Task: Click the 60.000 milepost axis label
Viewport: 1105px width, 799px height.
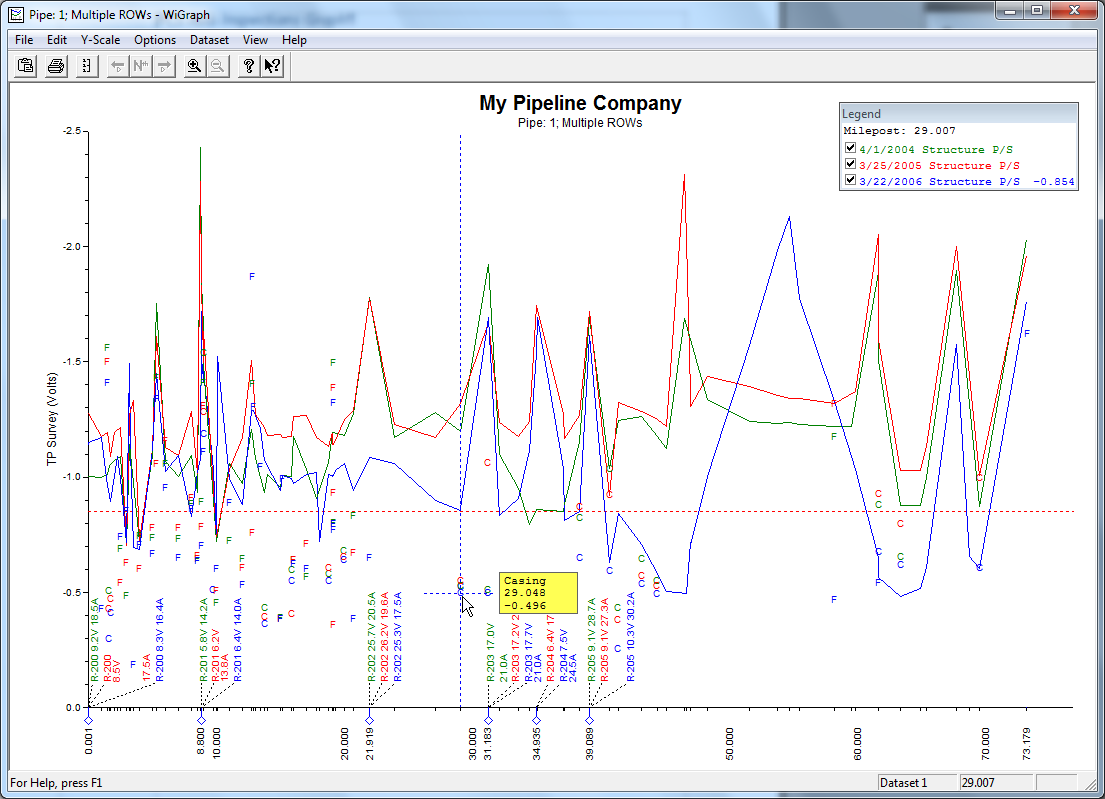Action: (857, 743)
